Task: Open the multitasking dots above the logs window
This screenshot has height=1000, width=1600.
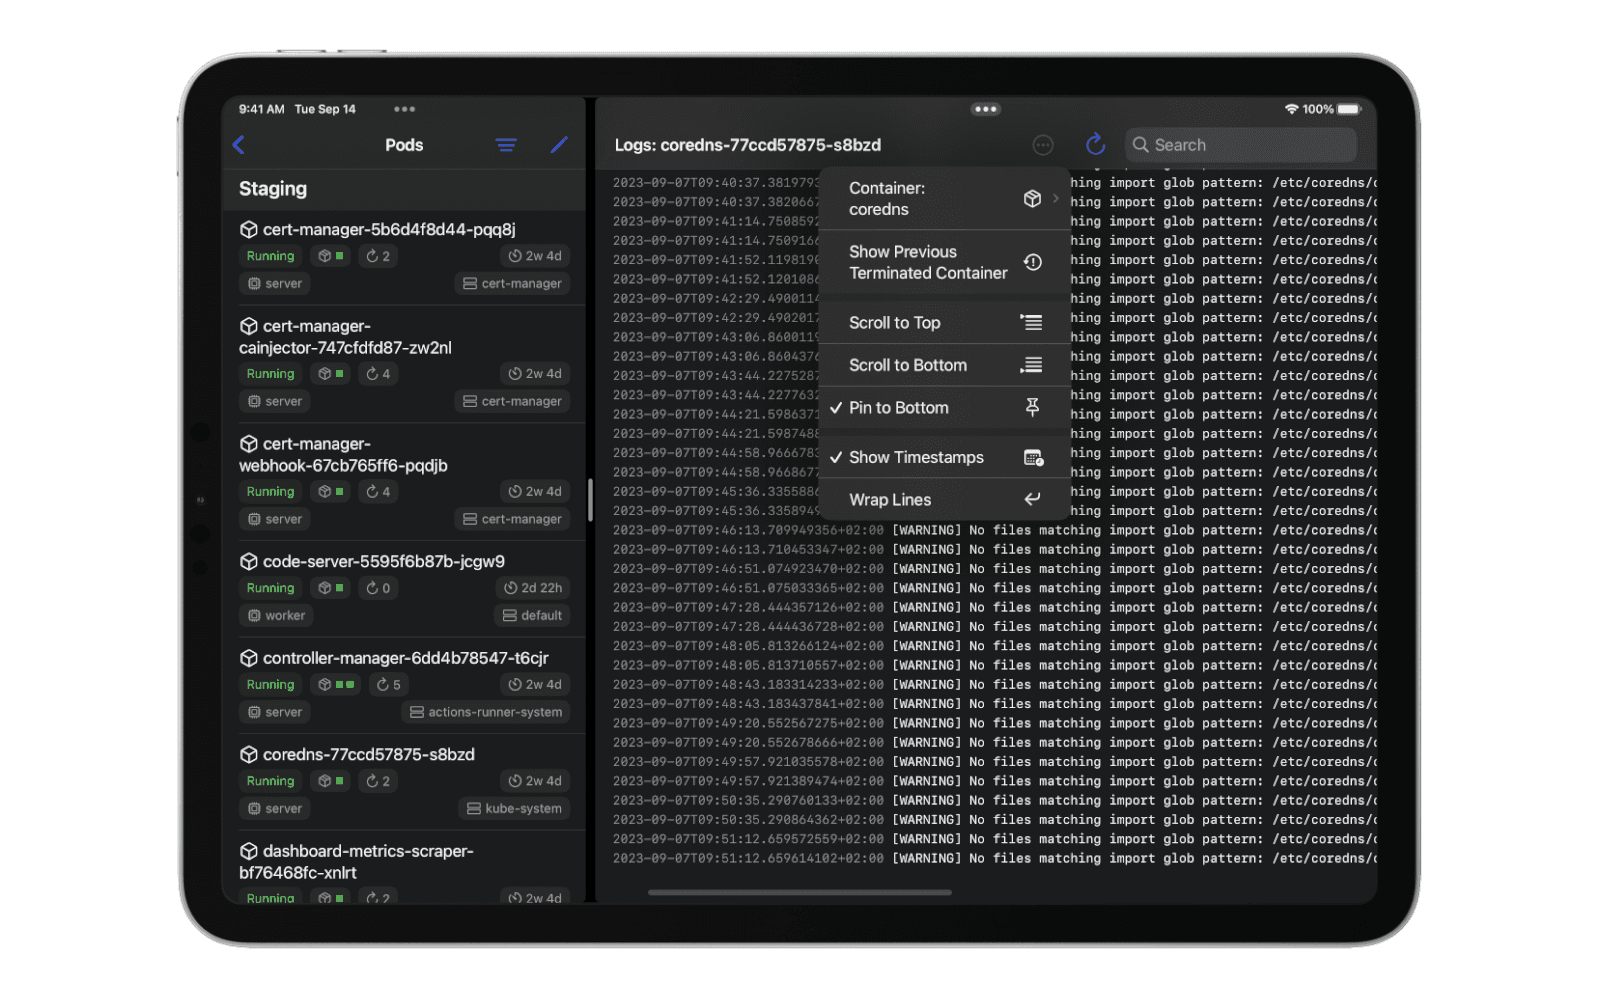Action: coord(985,109)
